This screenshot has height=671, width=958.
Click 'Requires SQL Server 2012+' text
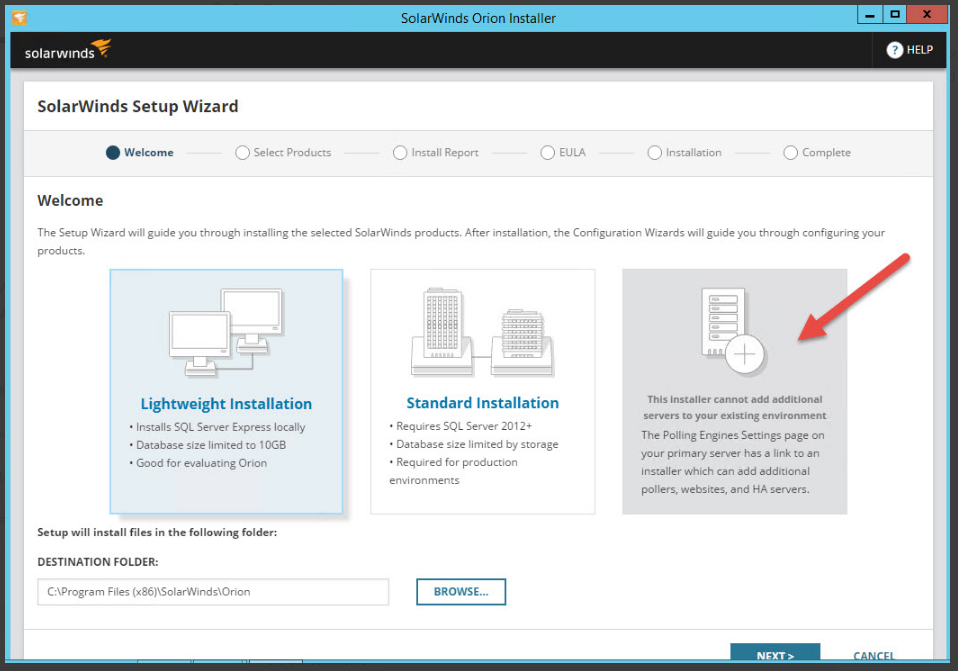(x=464, y=426)
